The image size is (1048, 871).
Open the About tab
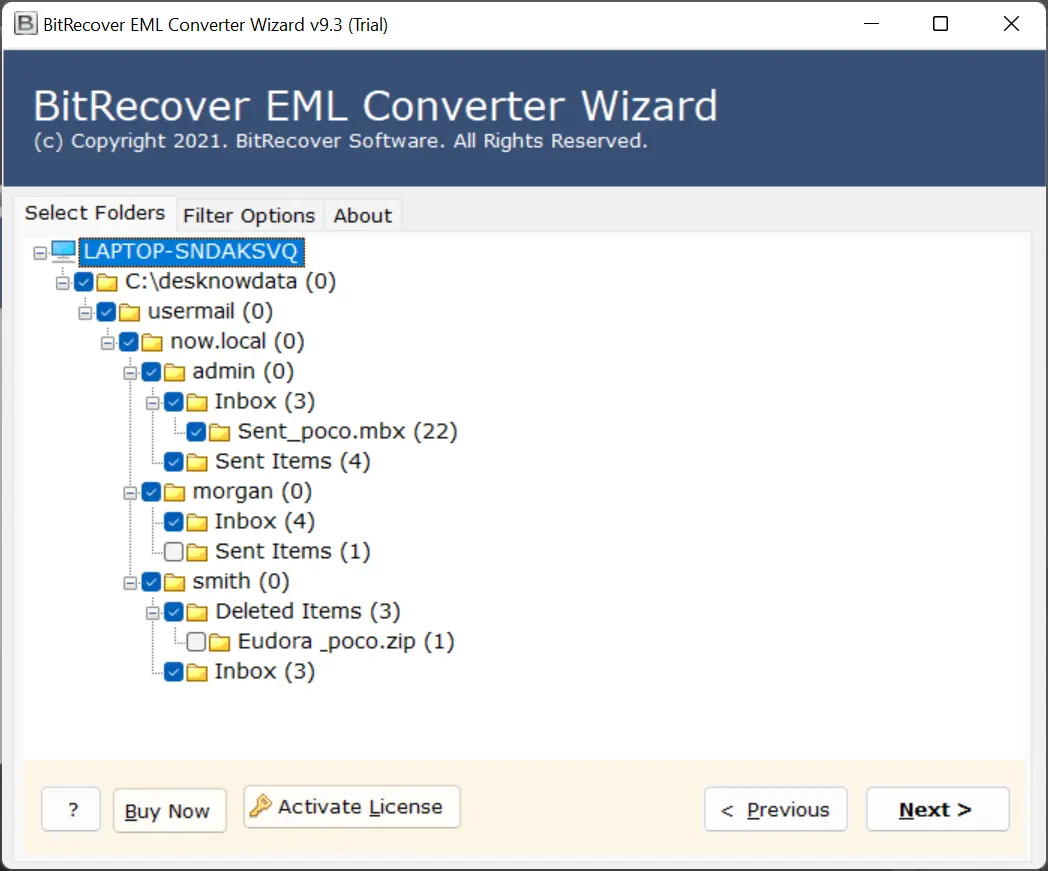(362, 215)
